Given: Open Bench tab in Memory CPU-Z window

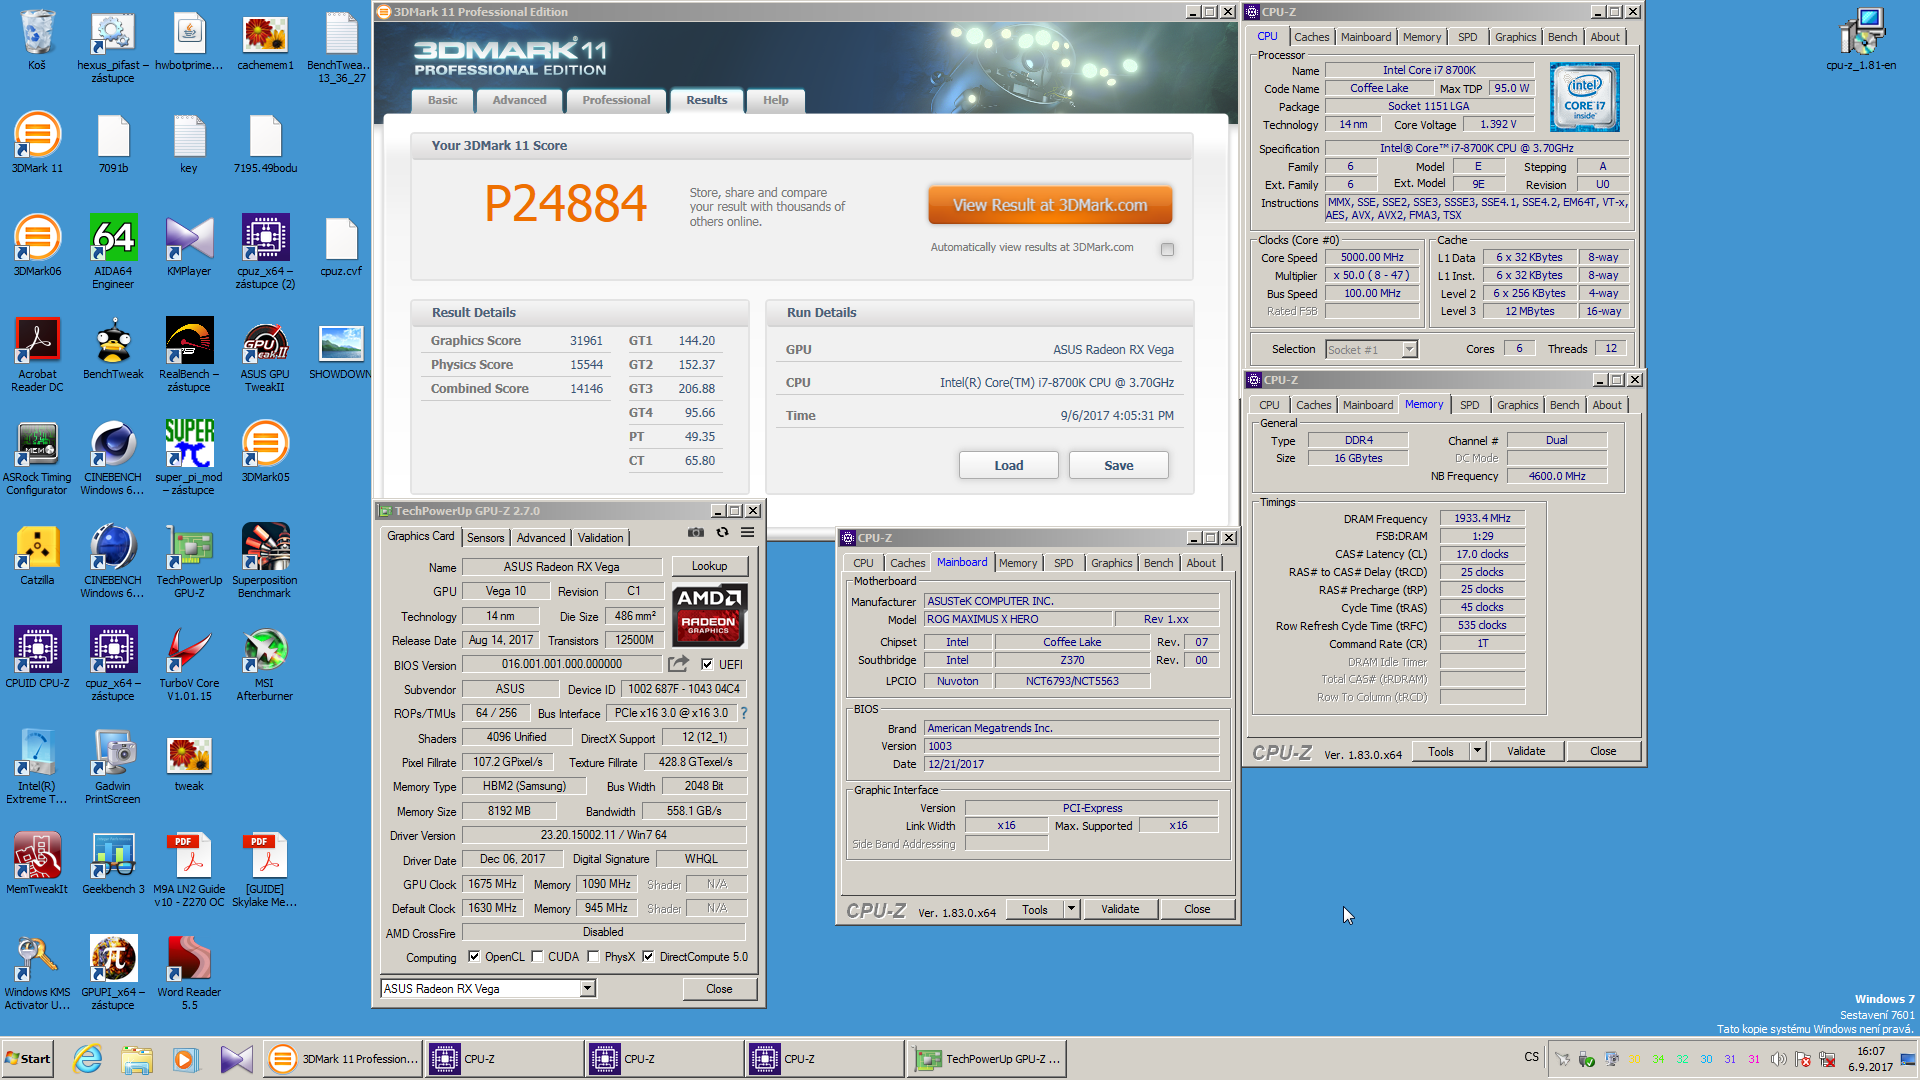Looking at the screenshot, I should tap(1565, 405).
